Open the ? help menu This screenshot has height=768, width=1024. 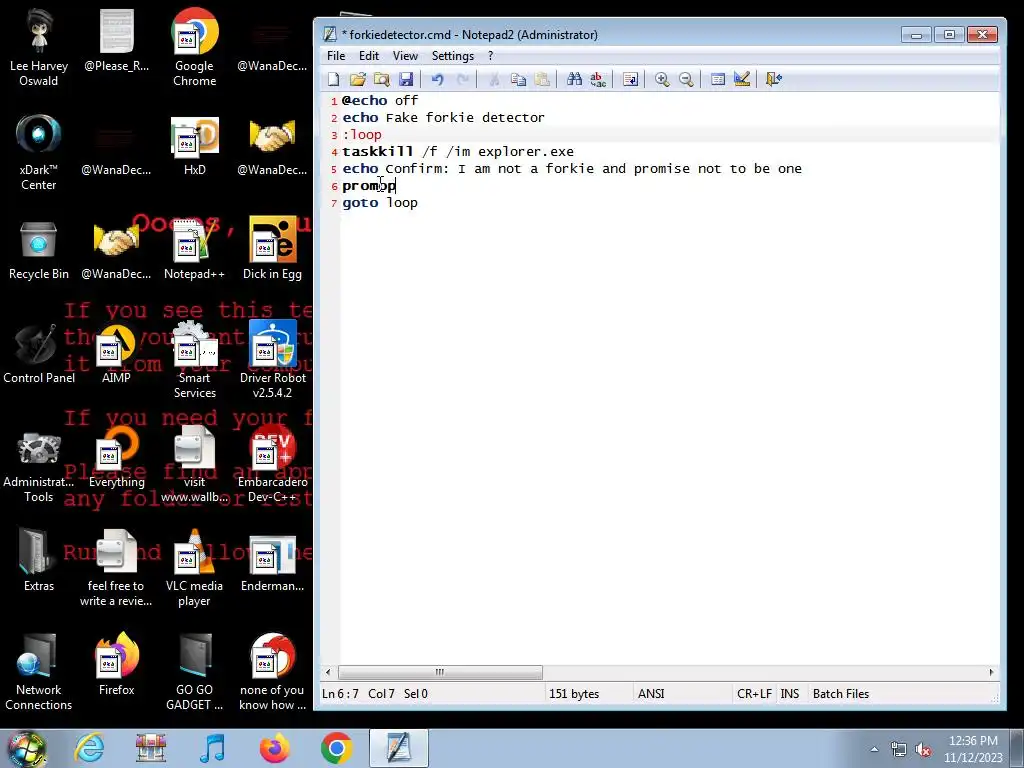pyautogui.click(x=490, y=56)
